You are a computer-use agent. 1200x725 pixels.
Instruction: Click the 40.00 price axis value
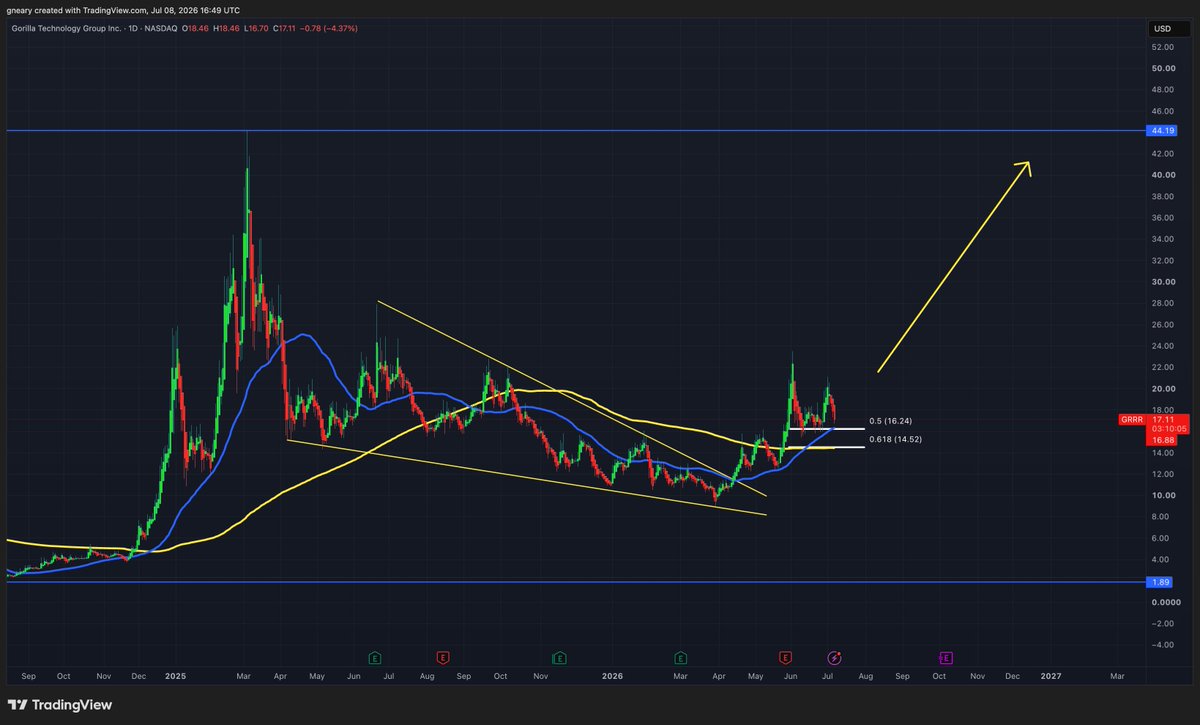point(1162,175)
